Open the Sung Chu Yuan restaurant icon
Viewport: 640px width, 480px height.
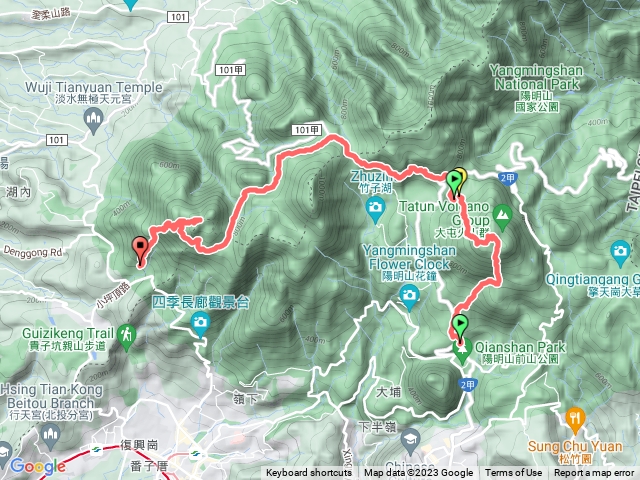[576, 421]
